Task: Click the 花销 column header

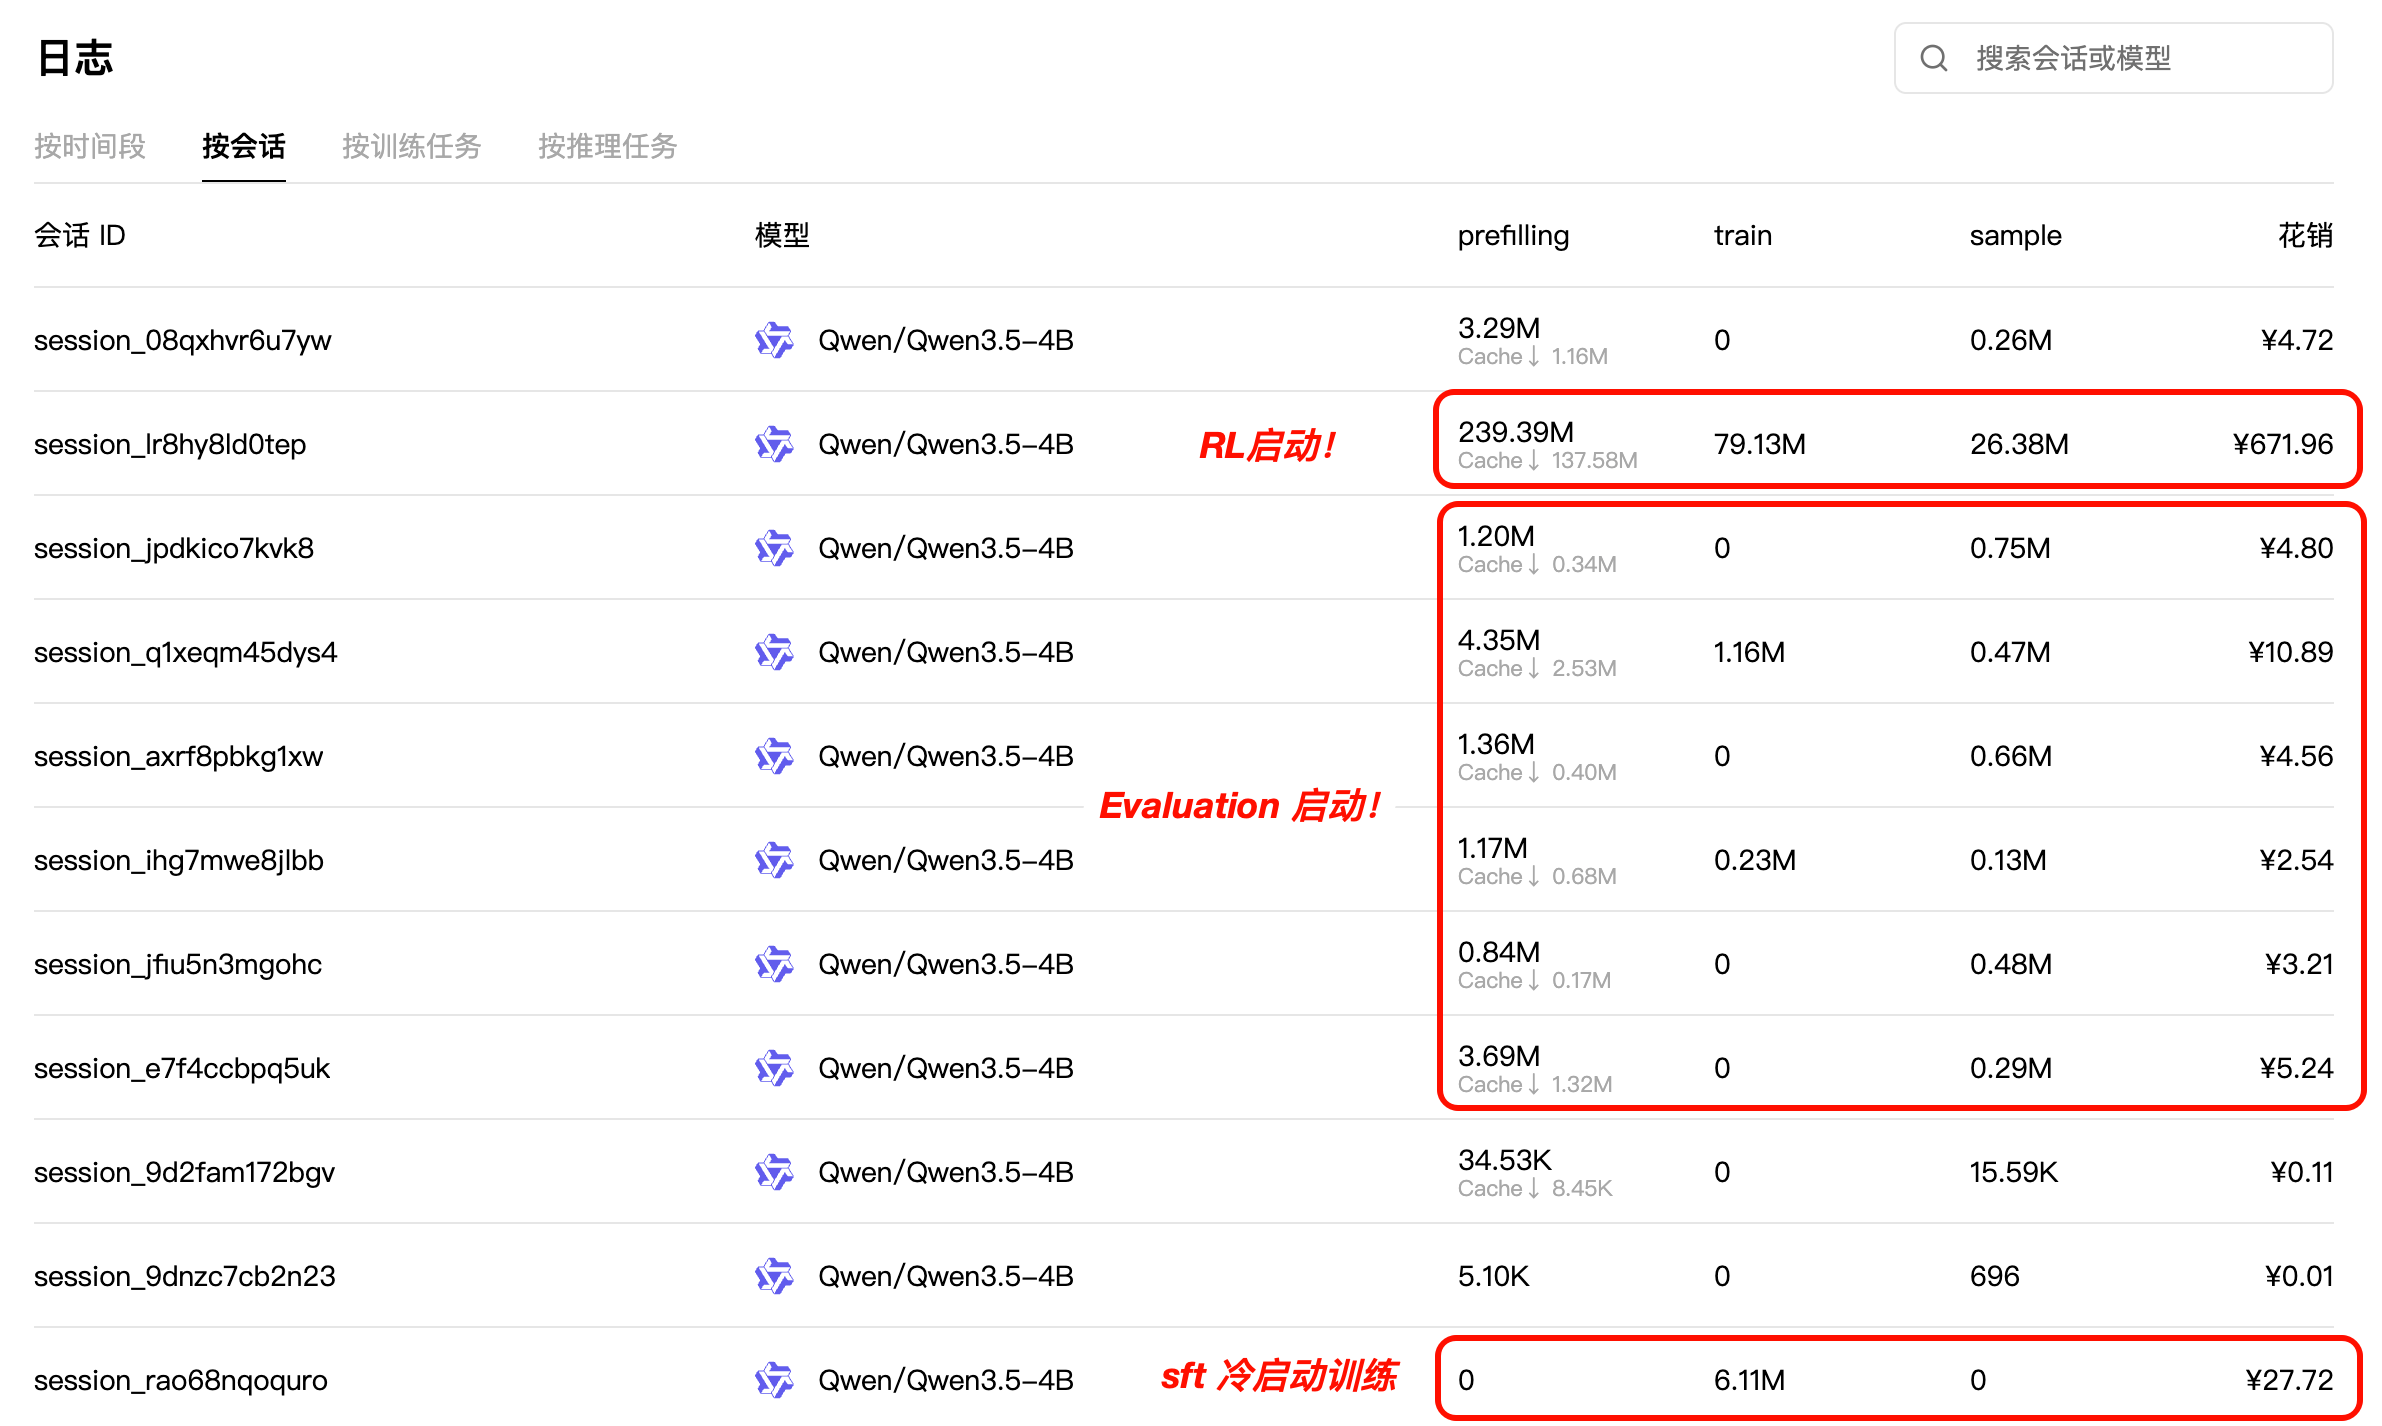Action: pyautogui.click(x=2305, y=235)
